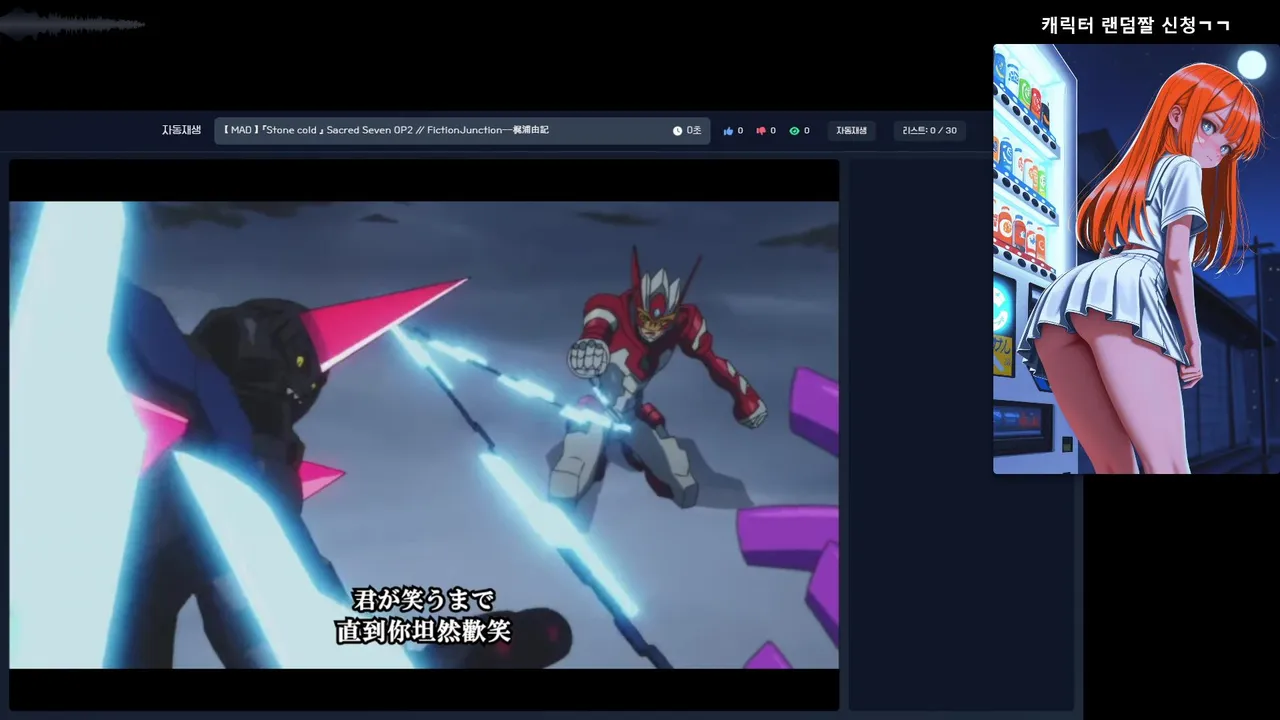Click the 君が笑うまで subtitle line
This screenshot has width=1280, height=720.
[x=424, y=601]
